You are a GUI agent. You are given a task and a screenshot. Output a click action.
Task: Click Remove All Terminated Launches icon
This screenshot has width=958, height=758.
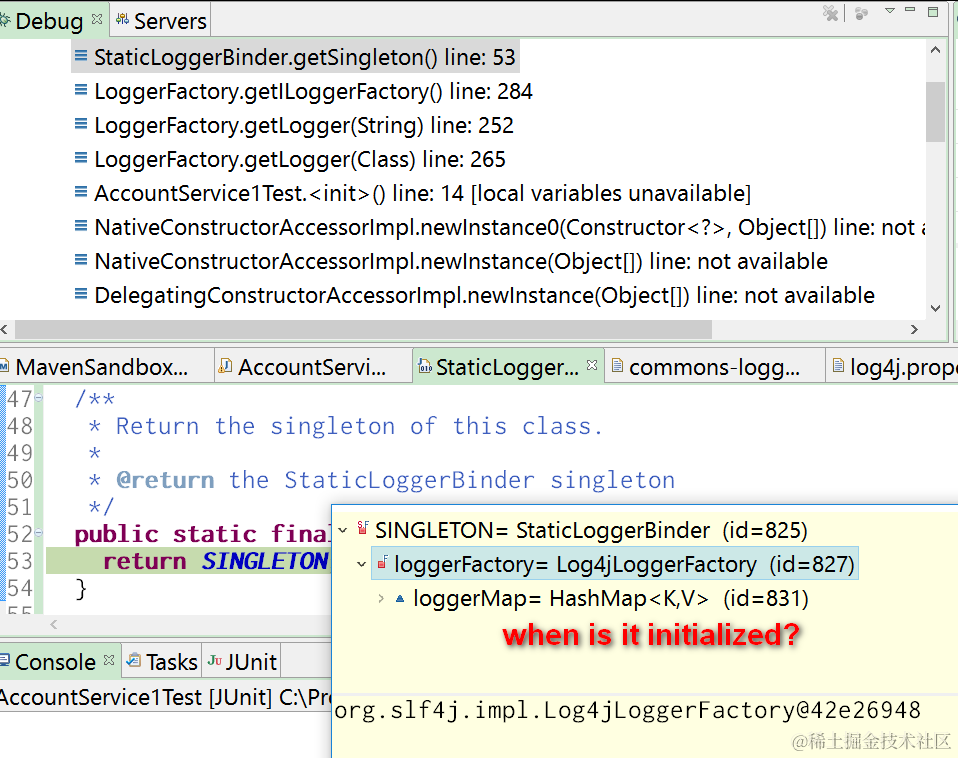(830, 13)
